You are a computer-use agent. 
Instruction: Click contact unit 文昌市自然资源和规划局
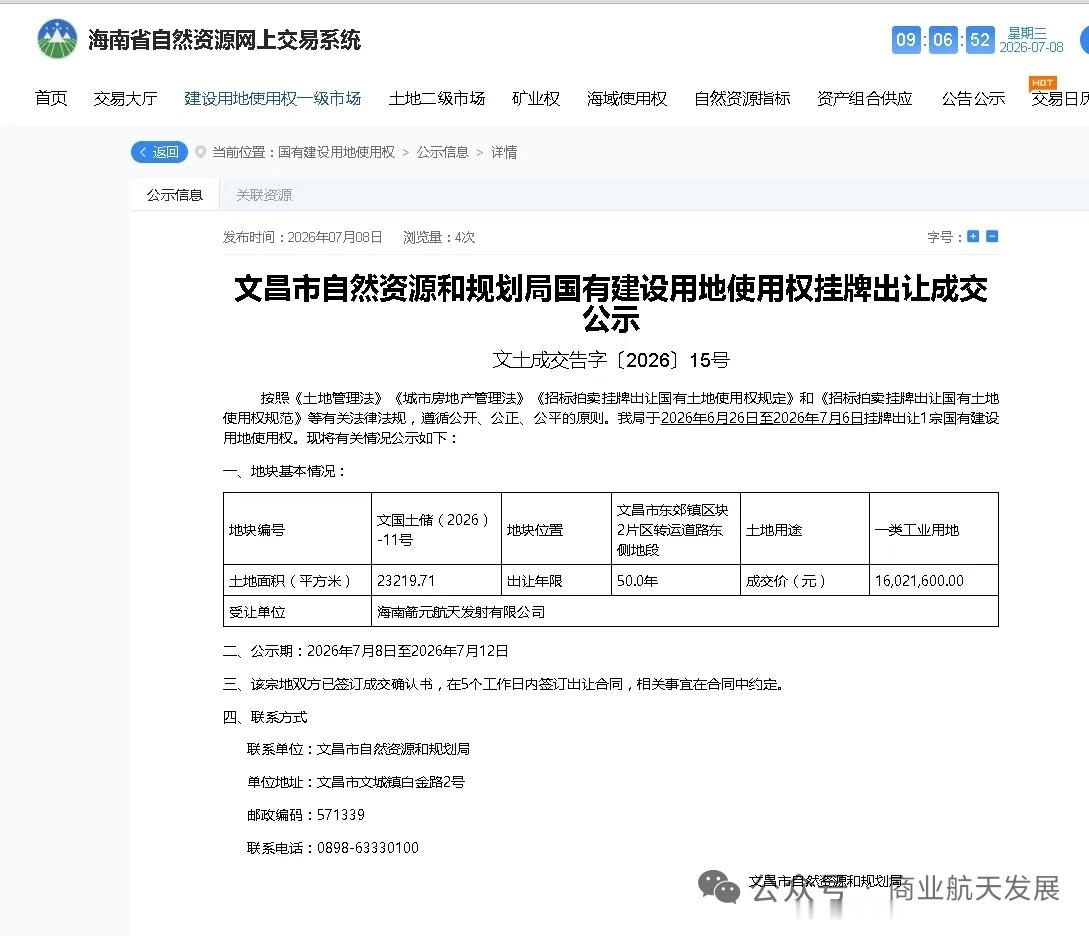coord(393,749)
